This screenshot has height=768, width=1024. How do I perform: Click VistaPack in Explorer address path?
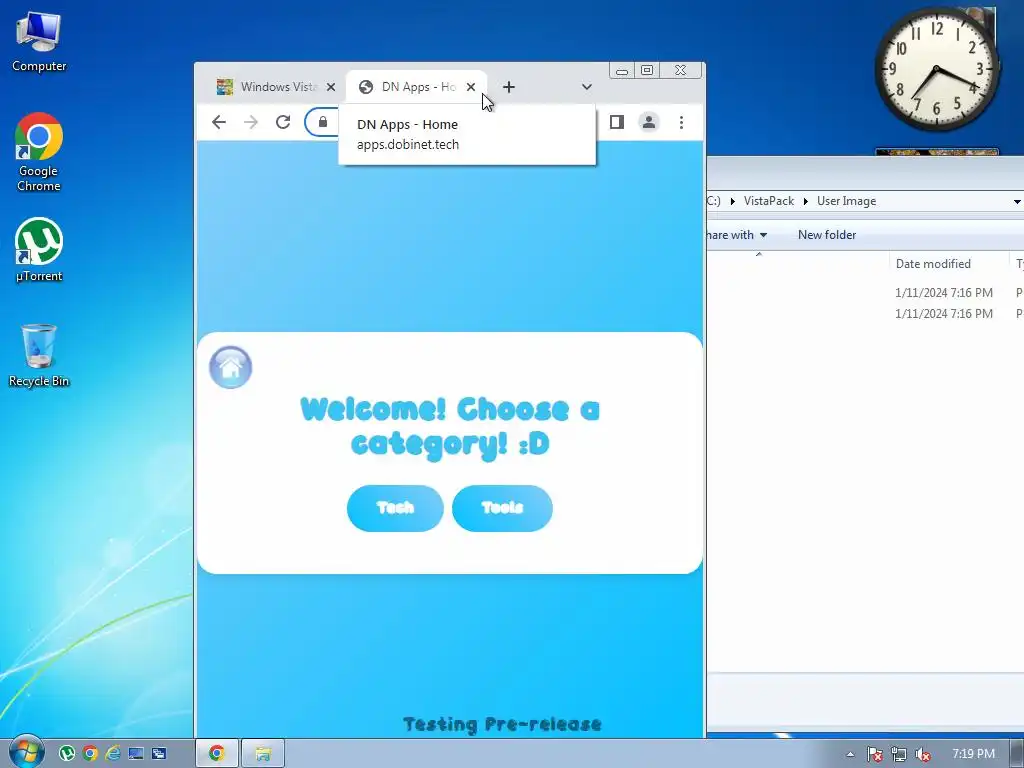pos(769,201)
